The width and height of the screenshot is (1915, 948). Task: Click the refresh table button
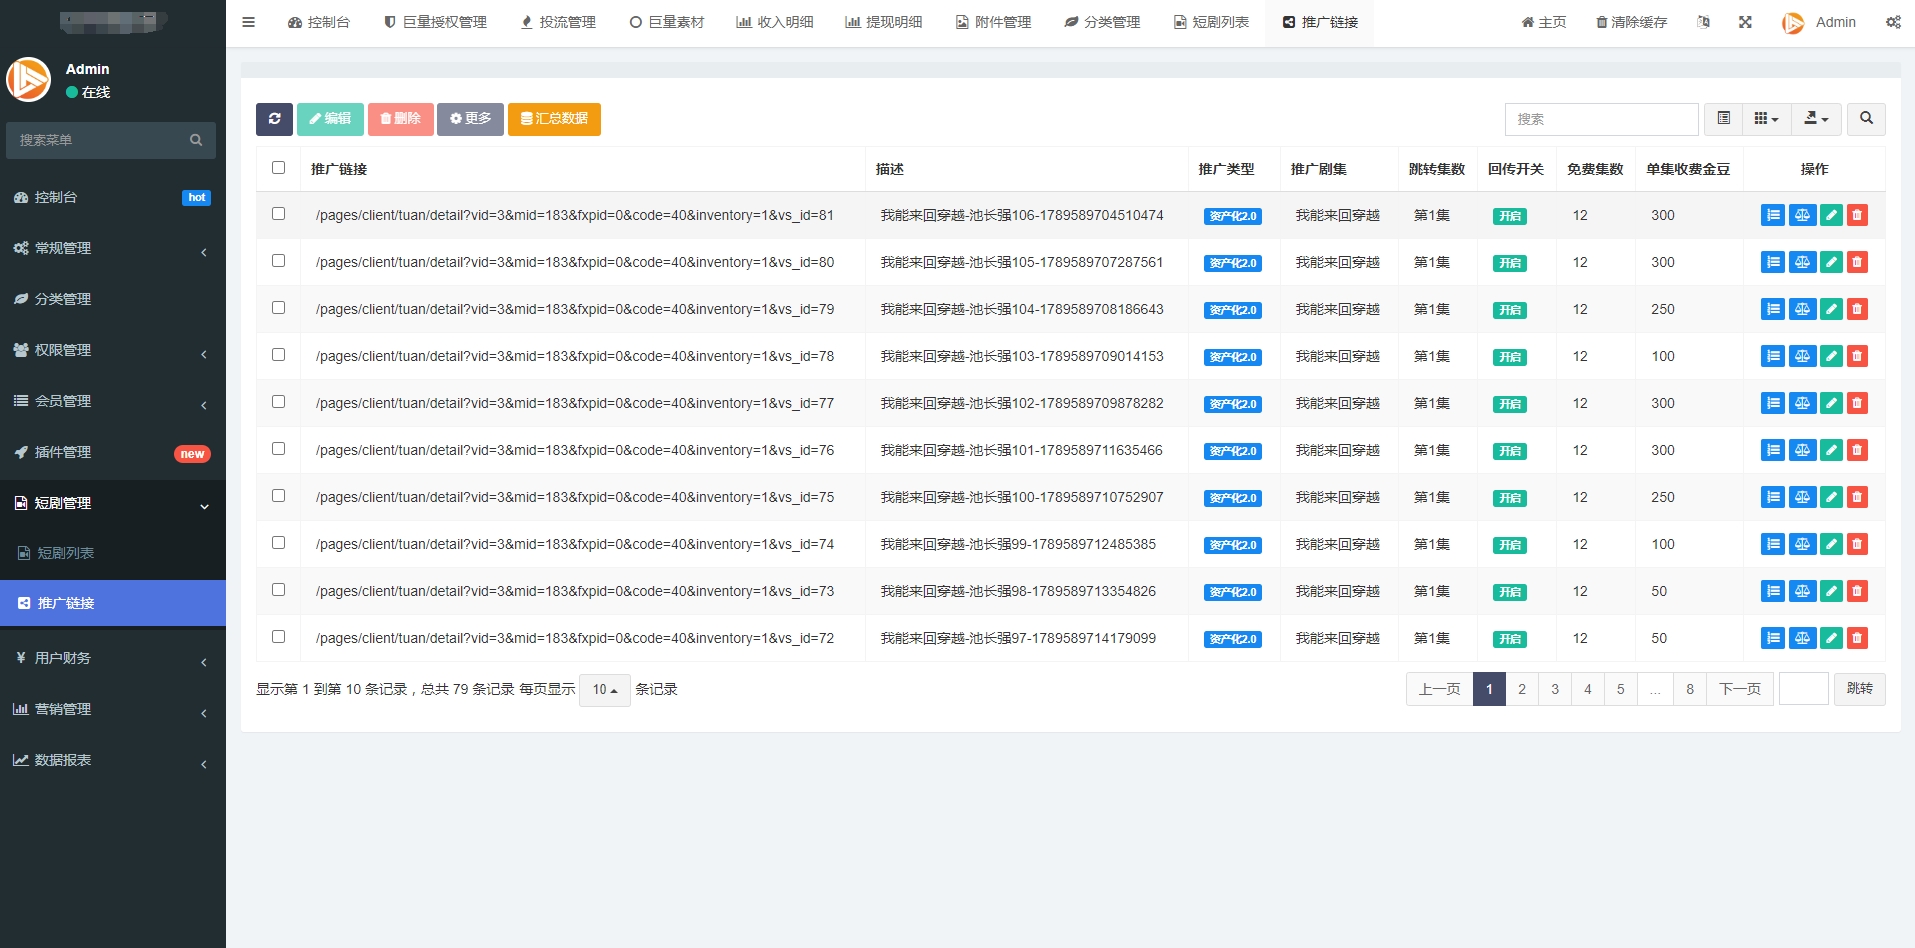(274, 119)
